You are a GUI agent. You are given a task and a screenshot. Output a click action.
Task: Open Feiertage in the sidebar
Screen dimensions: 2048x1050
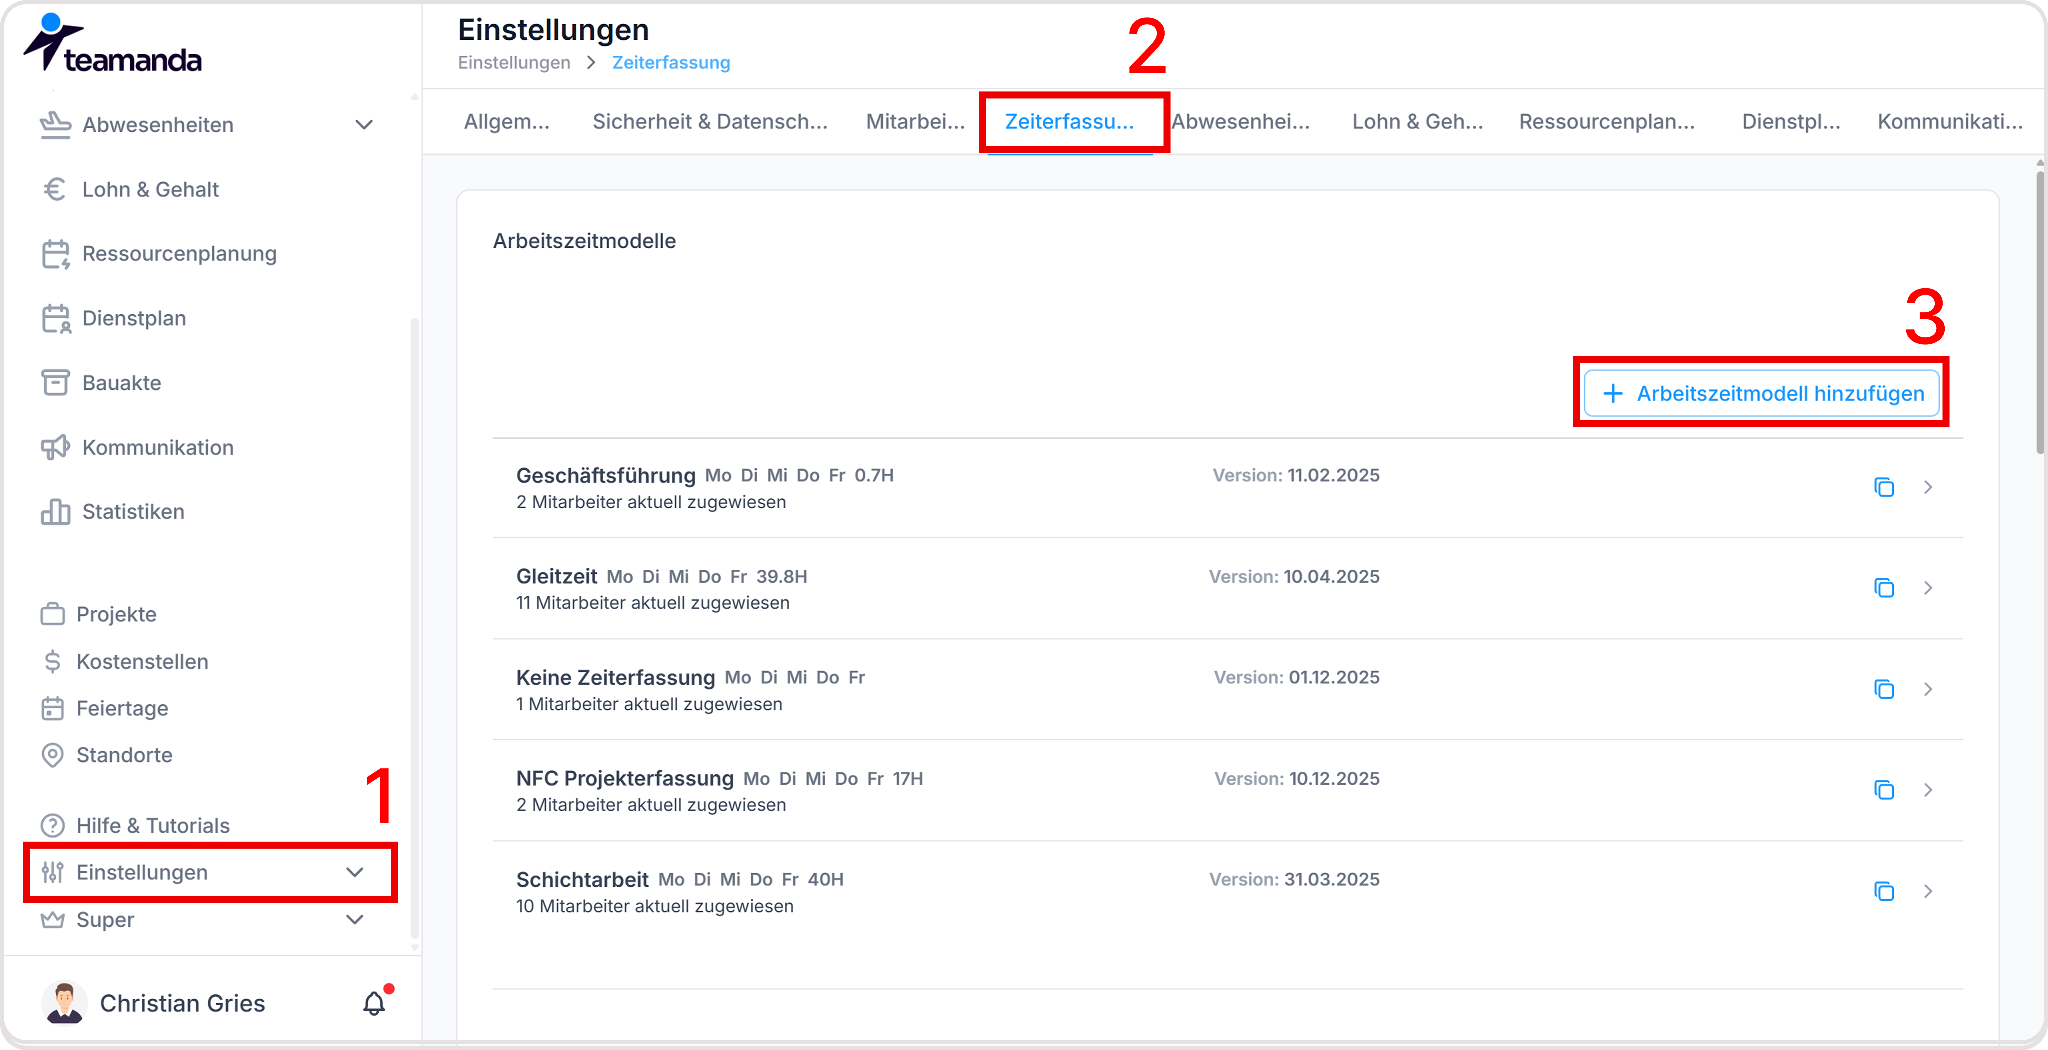pyautogui.click(x=122, y=708)
